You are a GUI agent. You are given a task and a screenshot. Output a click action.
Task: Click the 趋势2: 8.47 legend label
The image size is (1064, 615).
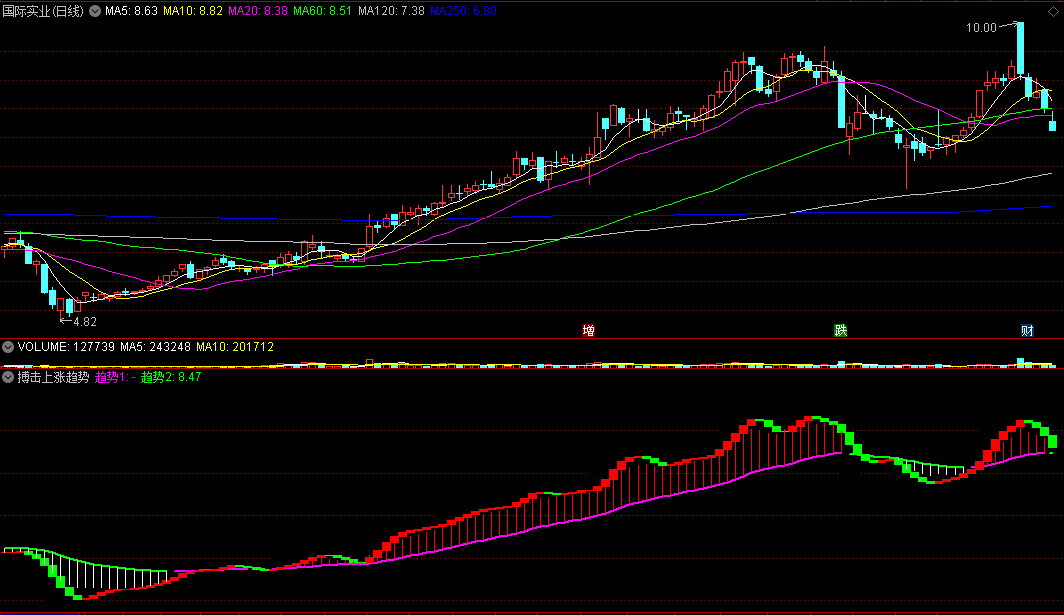[x=171, y=377]
